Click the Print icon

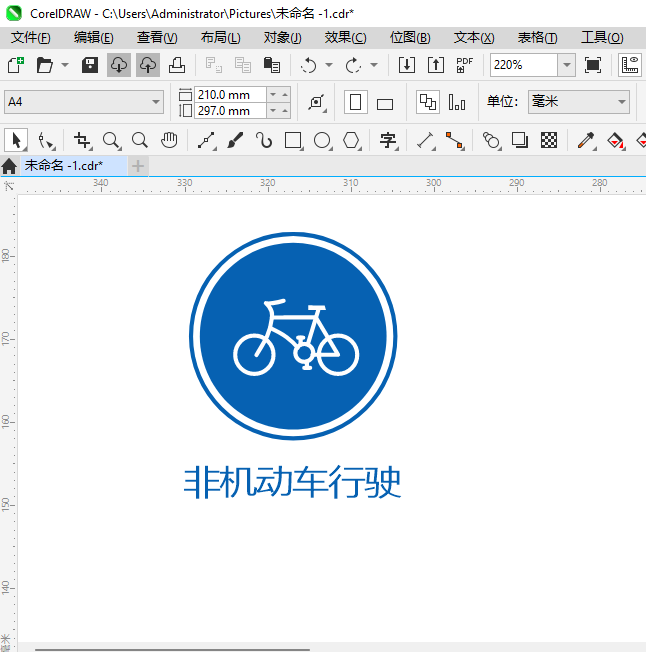coord(177,65)
